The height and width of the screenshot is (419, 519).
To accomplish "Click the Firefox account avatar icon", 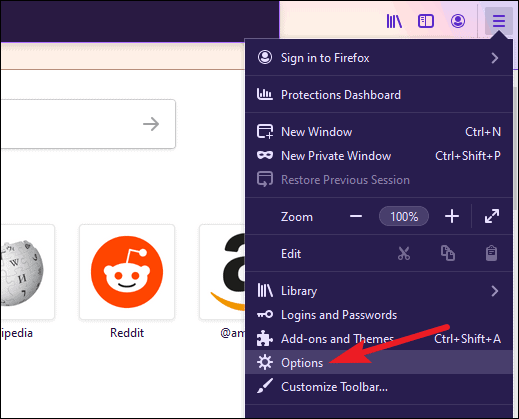I will (458, 21).
